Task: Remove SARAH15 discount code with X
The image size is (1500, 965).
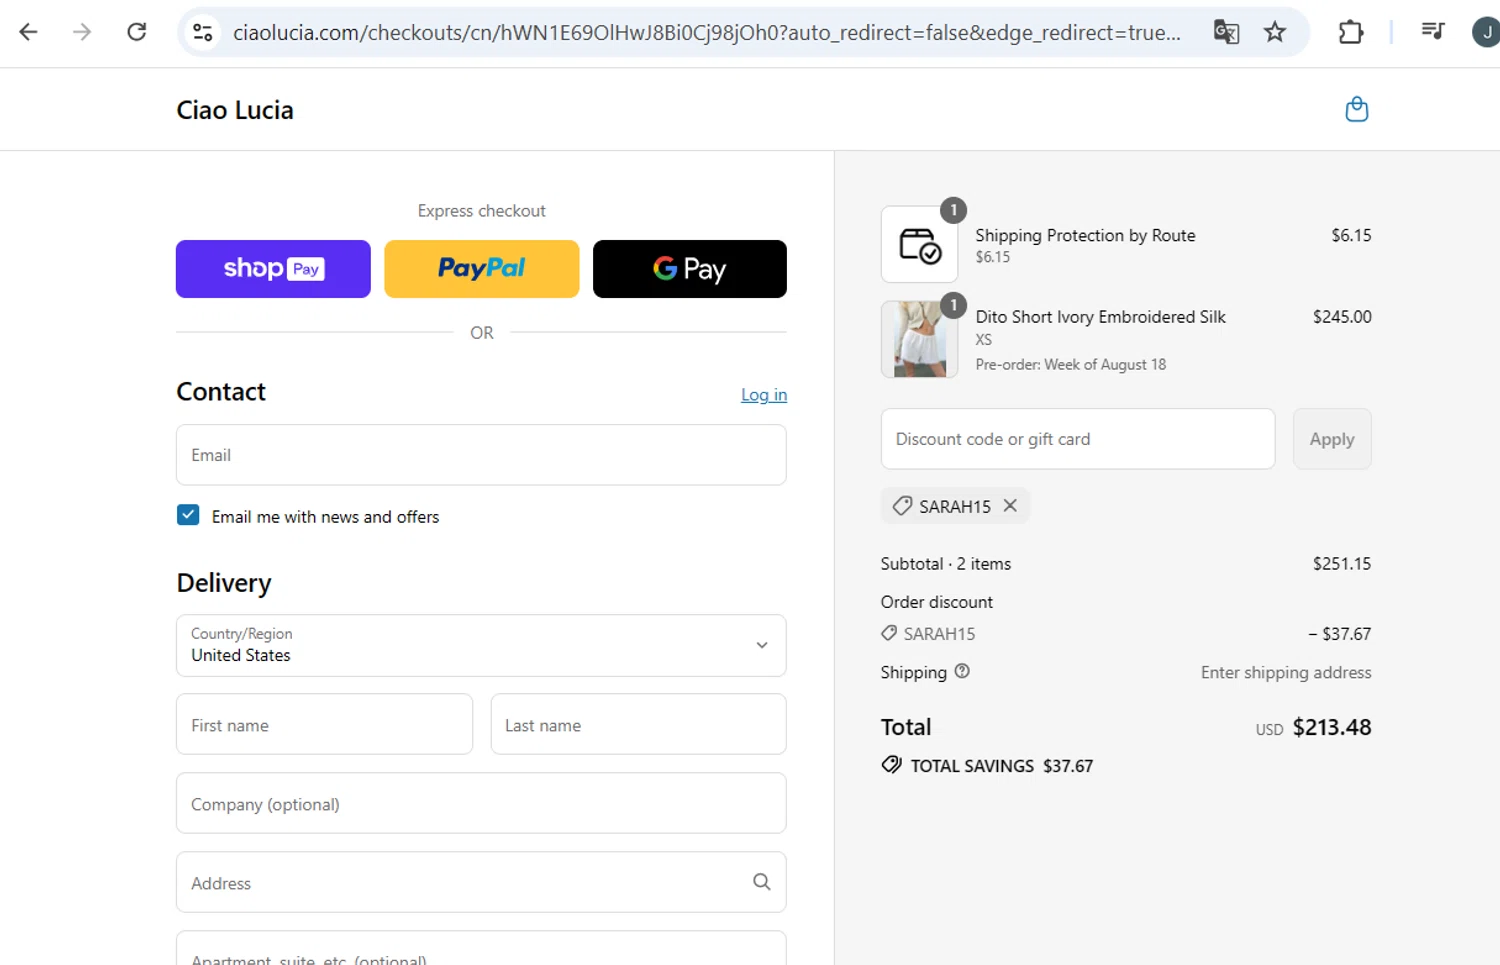Action: [x=1010, y=506]
